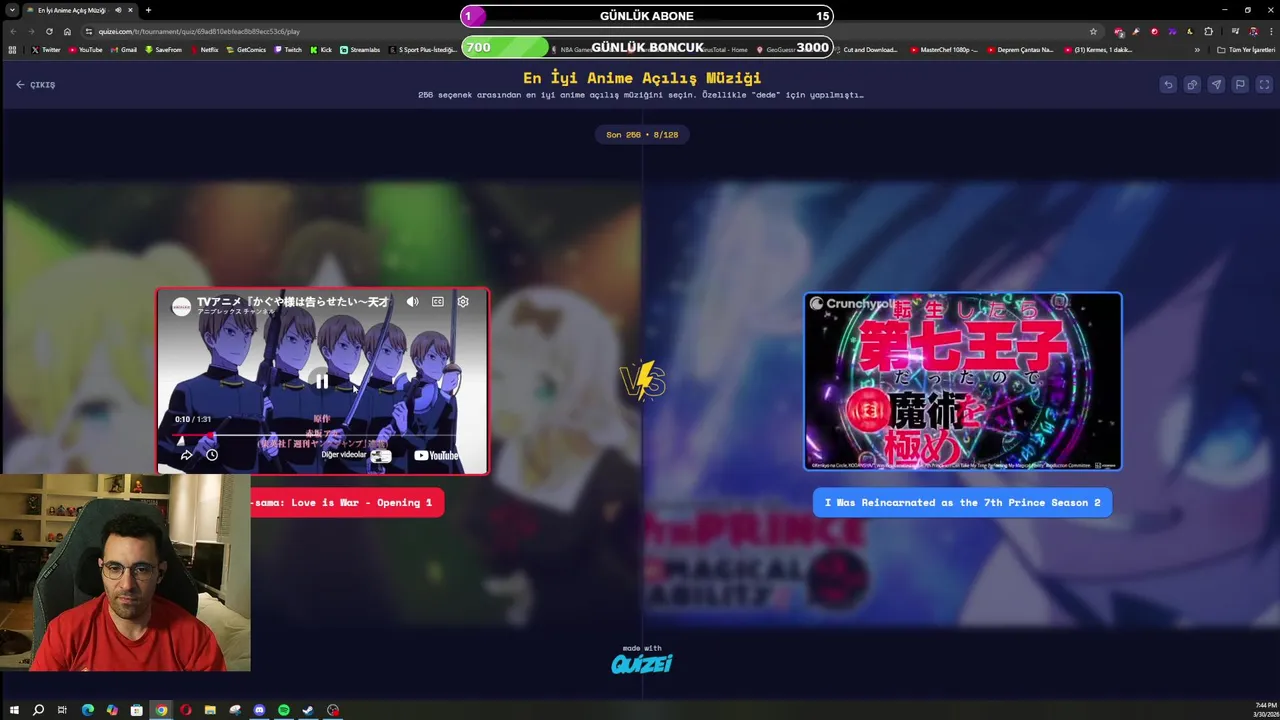Open Microsoft Store from taskbar
Screen dimensions: 1280x720
point(136,710)
